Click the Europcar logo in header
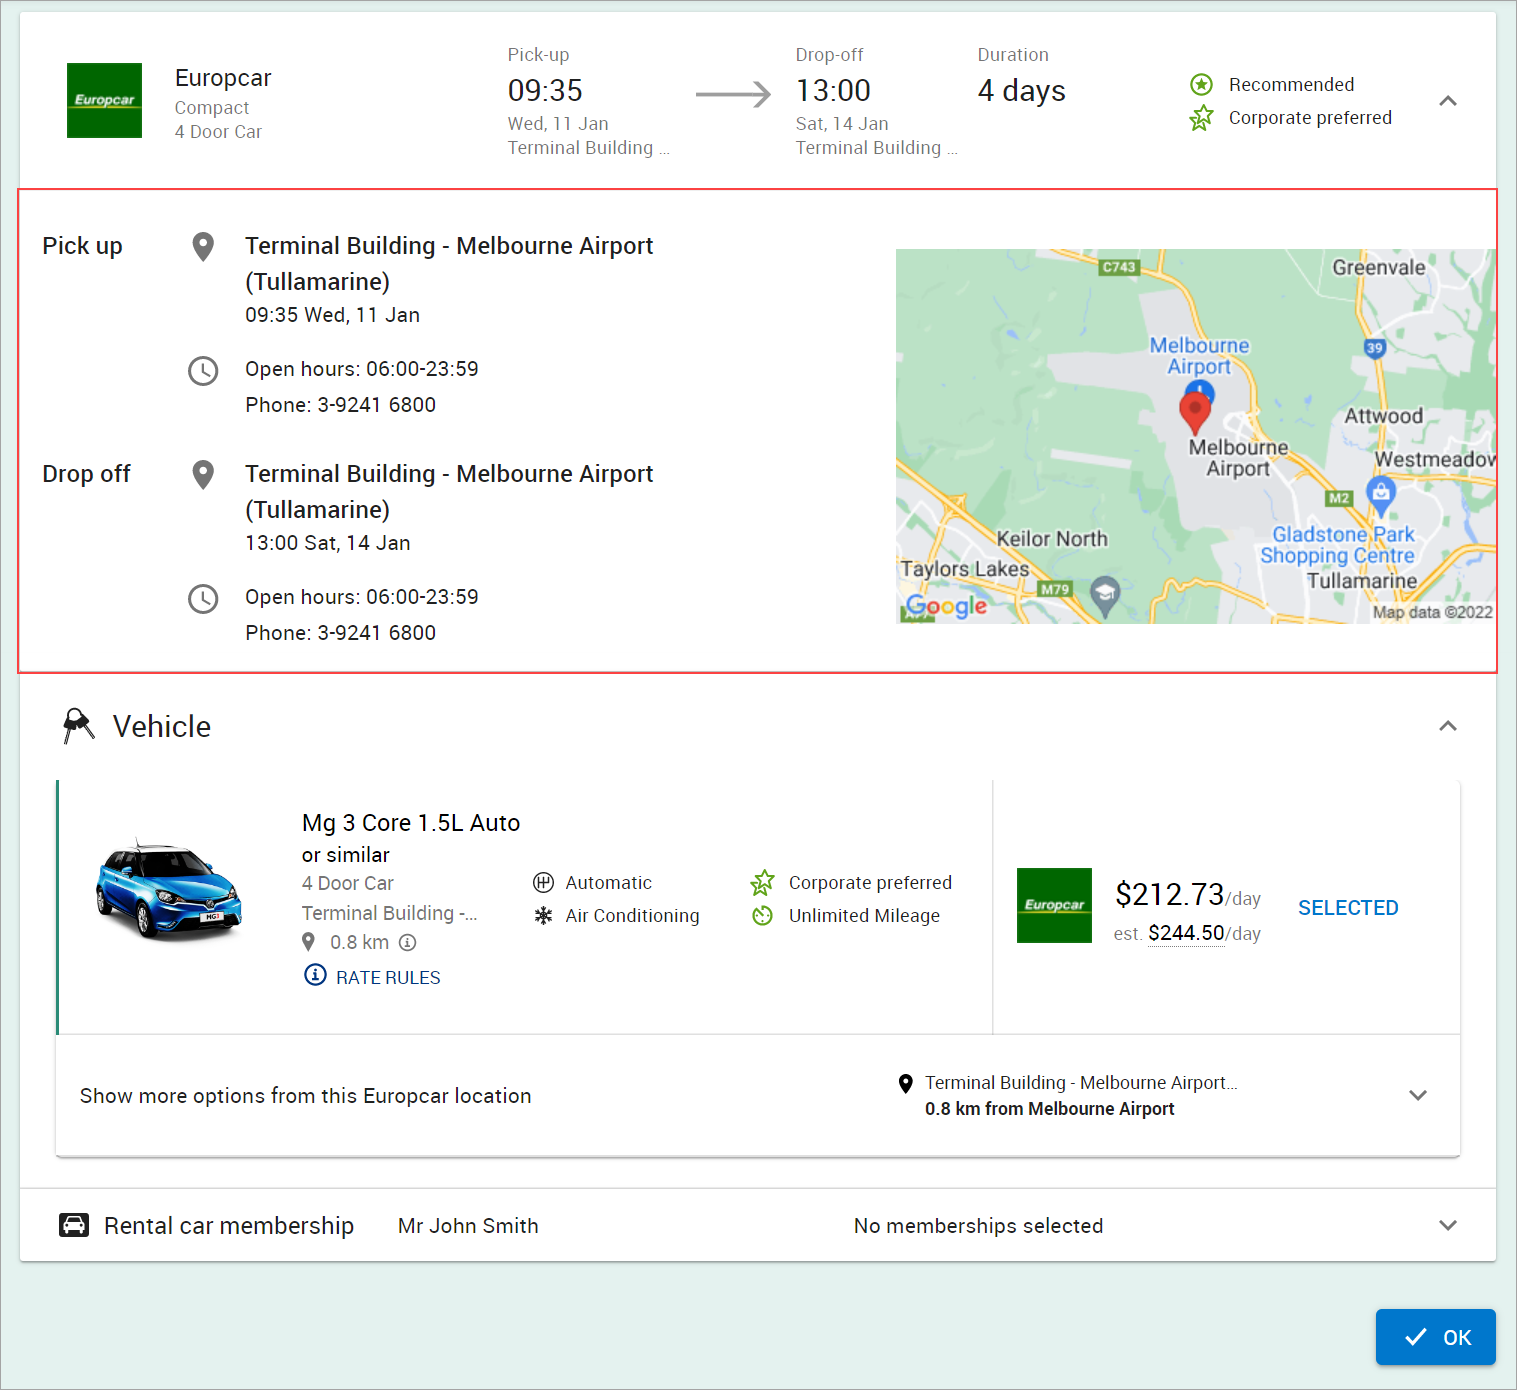This screenshot has width=1517, height=1390. pyautogui.click(x=104, y=100)
